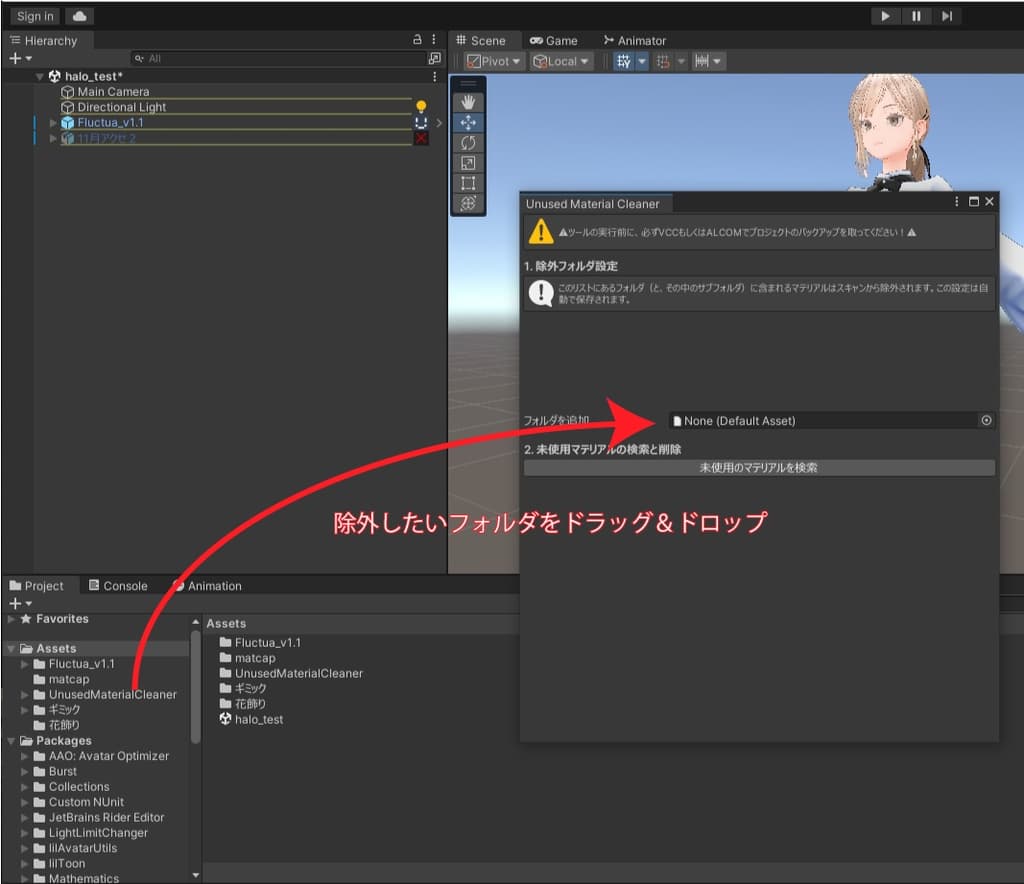Select the Rotate tool
This screenshot has height=884, width=1024.
click(x=468, y=143)
